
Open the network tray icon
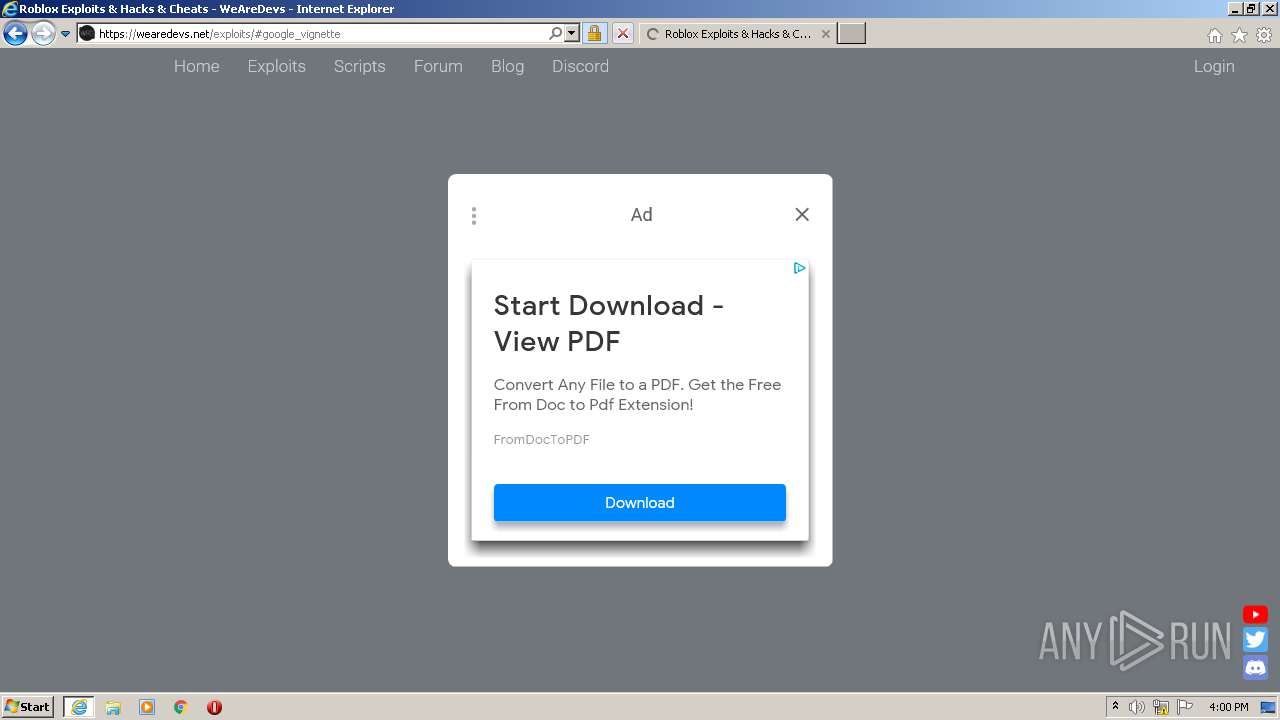click(1161, 707)
